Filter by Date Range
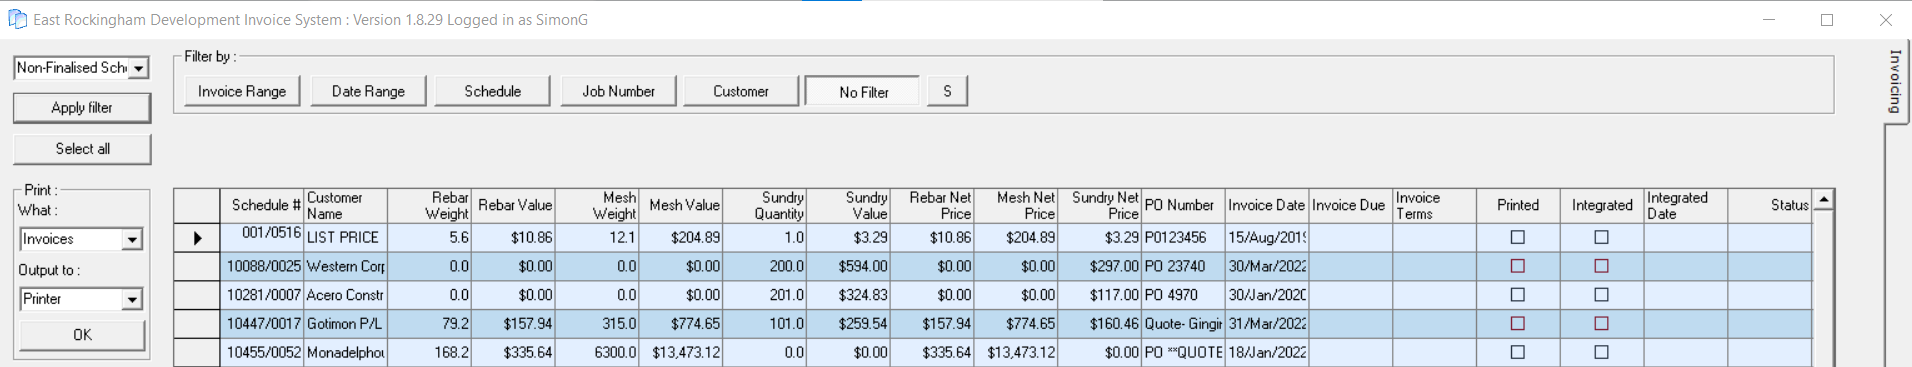1912x367 pixels. click(368, 91)
